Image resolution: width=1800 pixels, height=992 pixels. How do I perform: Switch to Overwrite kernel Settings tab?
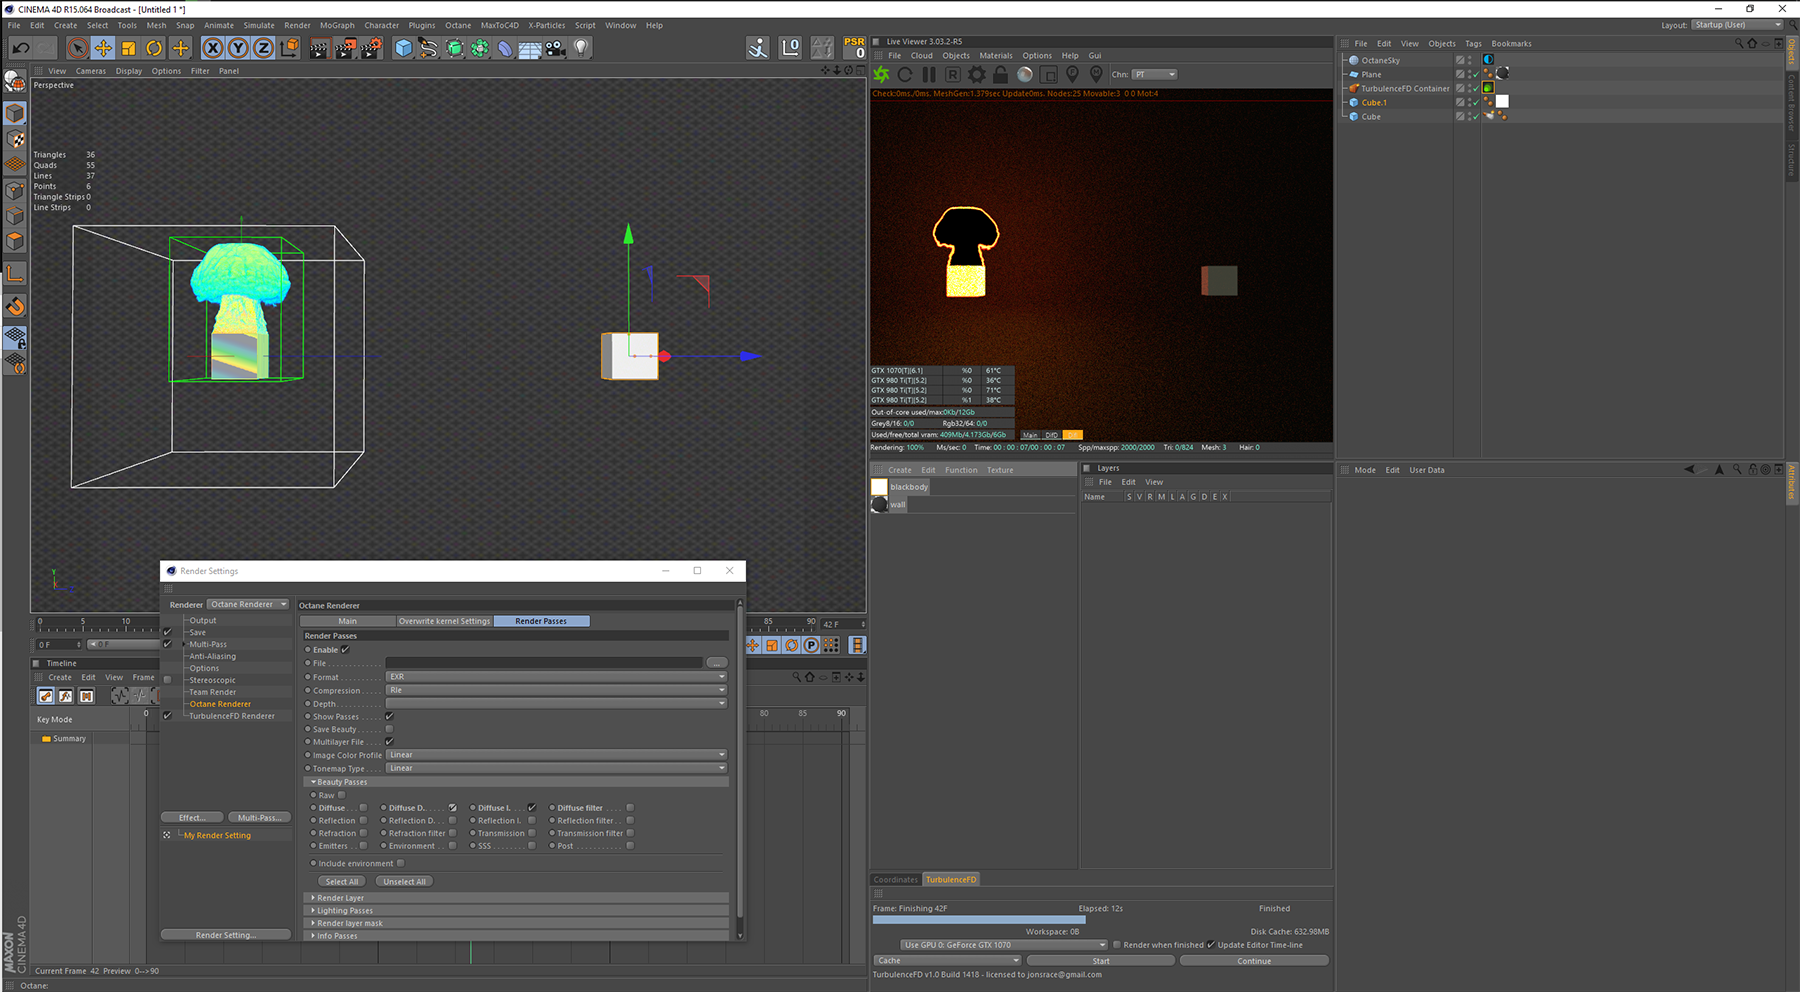coord(444,621)
